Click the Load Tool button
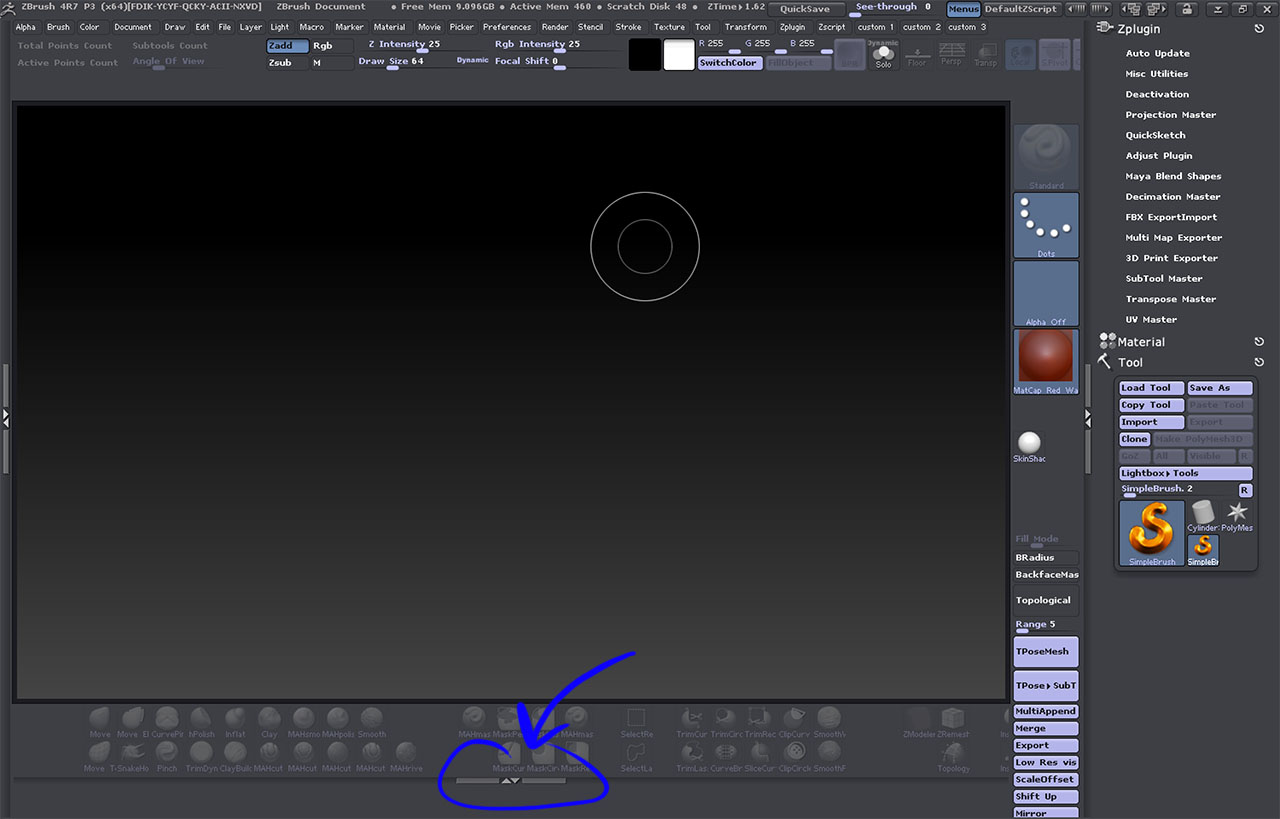 pyautogui.click(x=1151, y=388)
